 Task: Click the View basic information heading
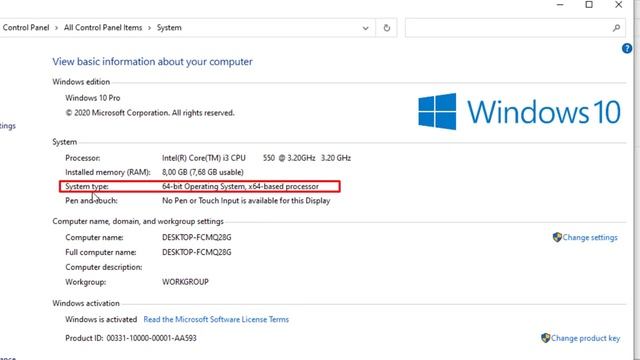(x=152, y=62)
